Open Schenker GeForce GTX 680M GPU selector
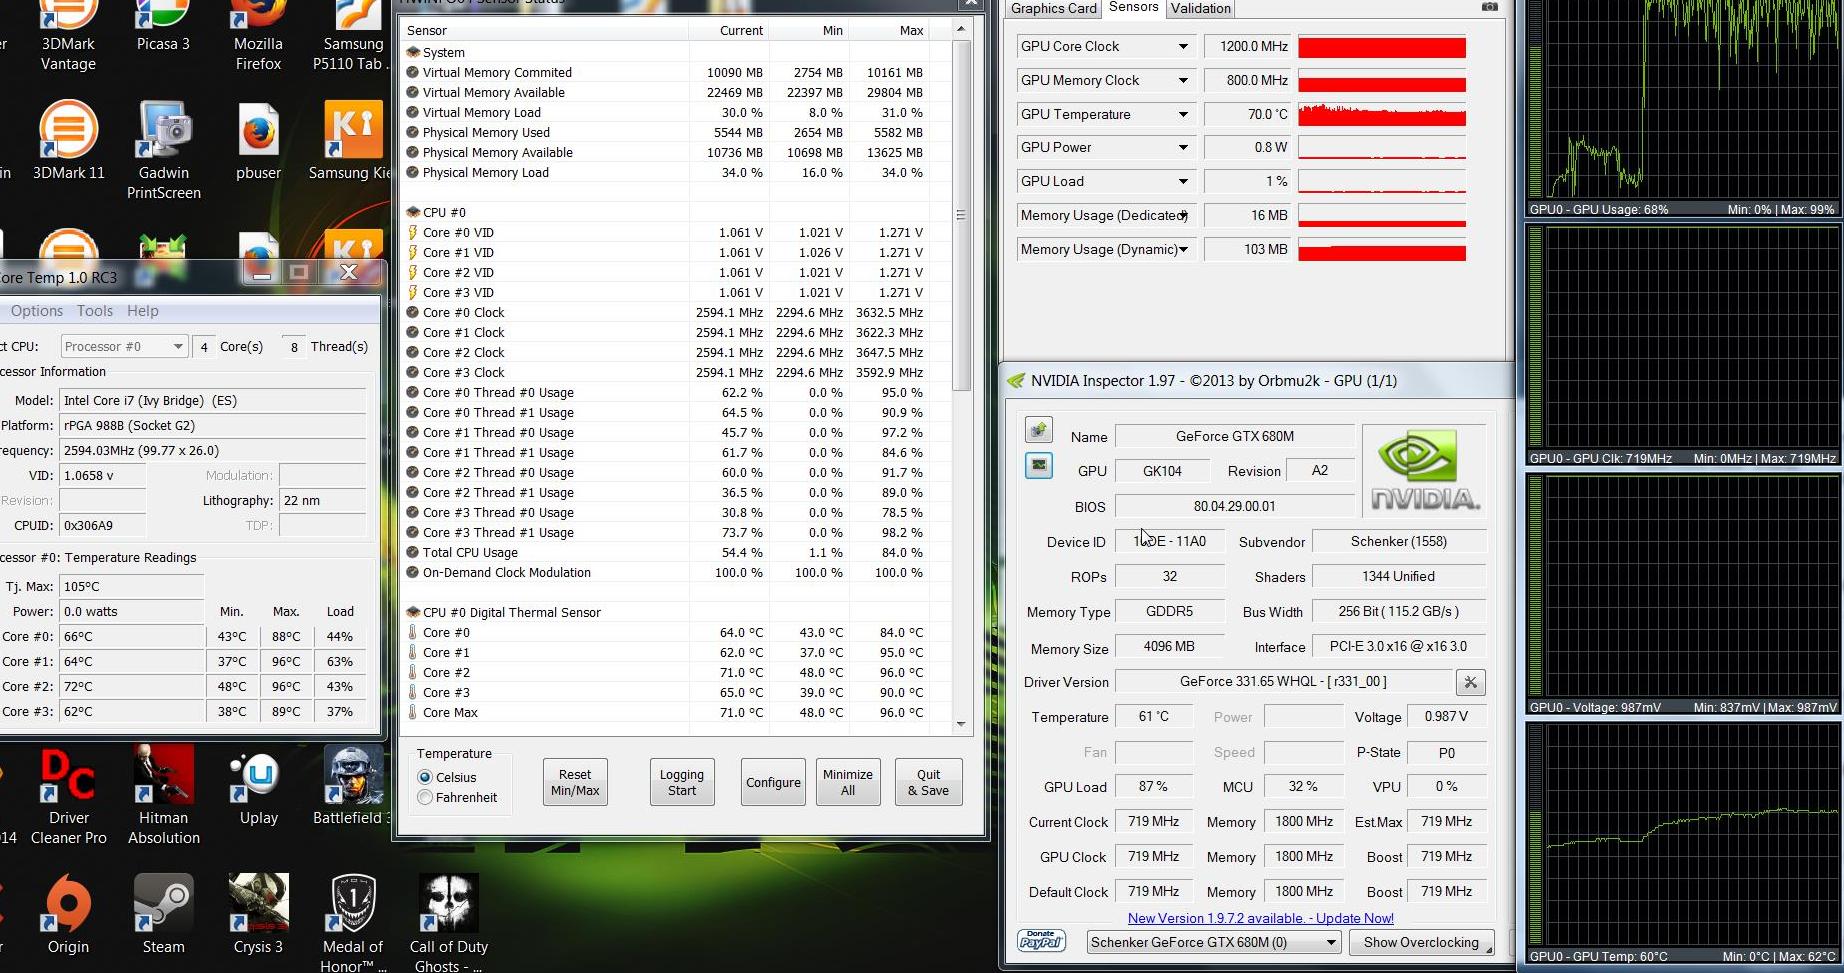Image resolution: width=1844 pixels, height=973 pixels. coord(1213,942)
